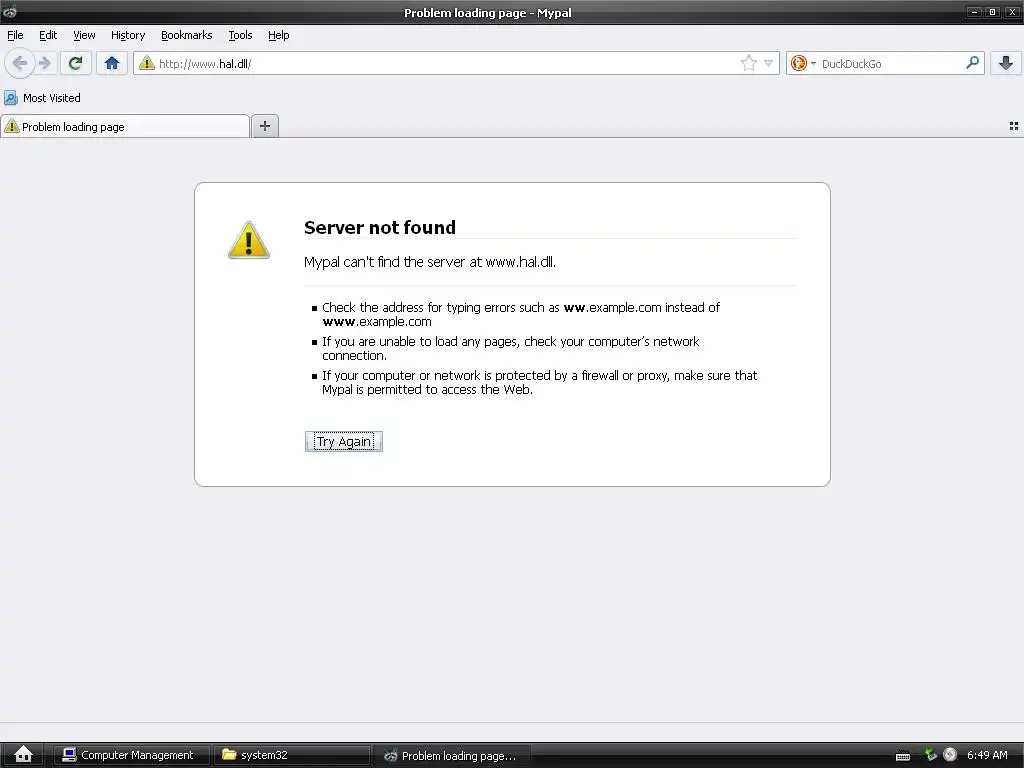Go back using the back arrow
The width and height of the screenshot is (1024, 768).
(20, 63)
